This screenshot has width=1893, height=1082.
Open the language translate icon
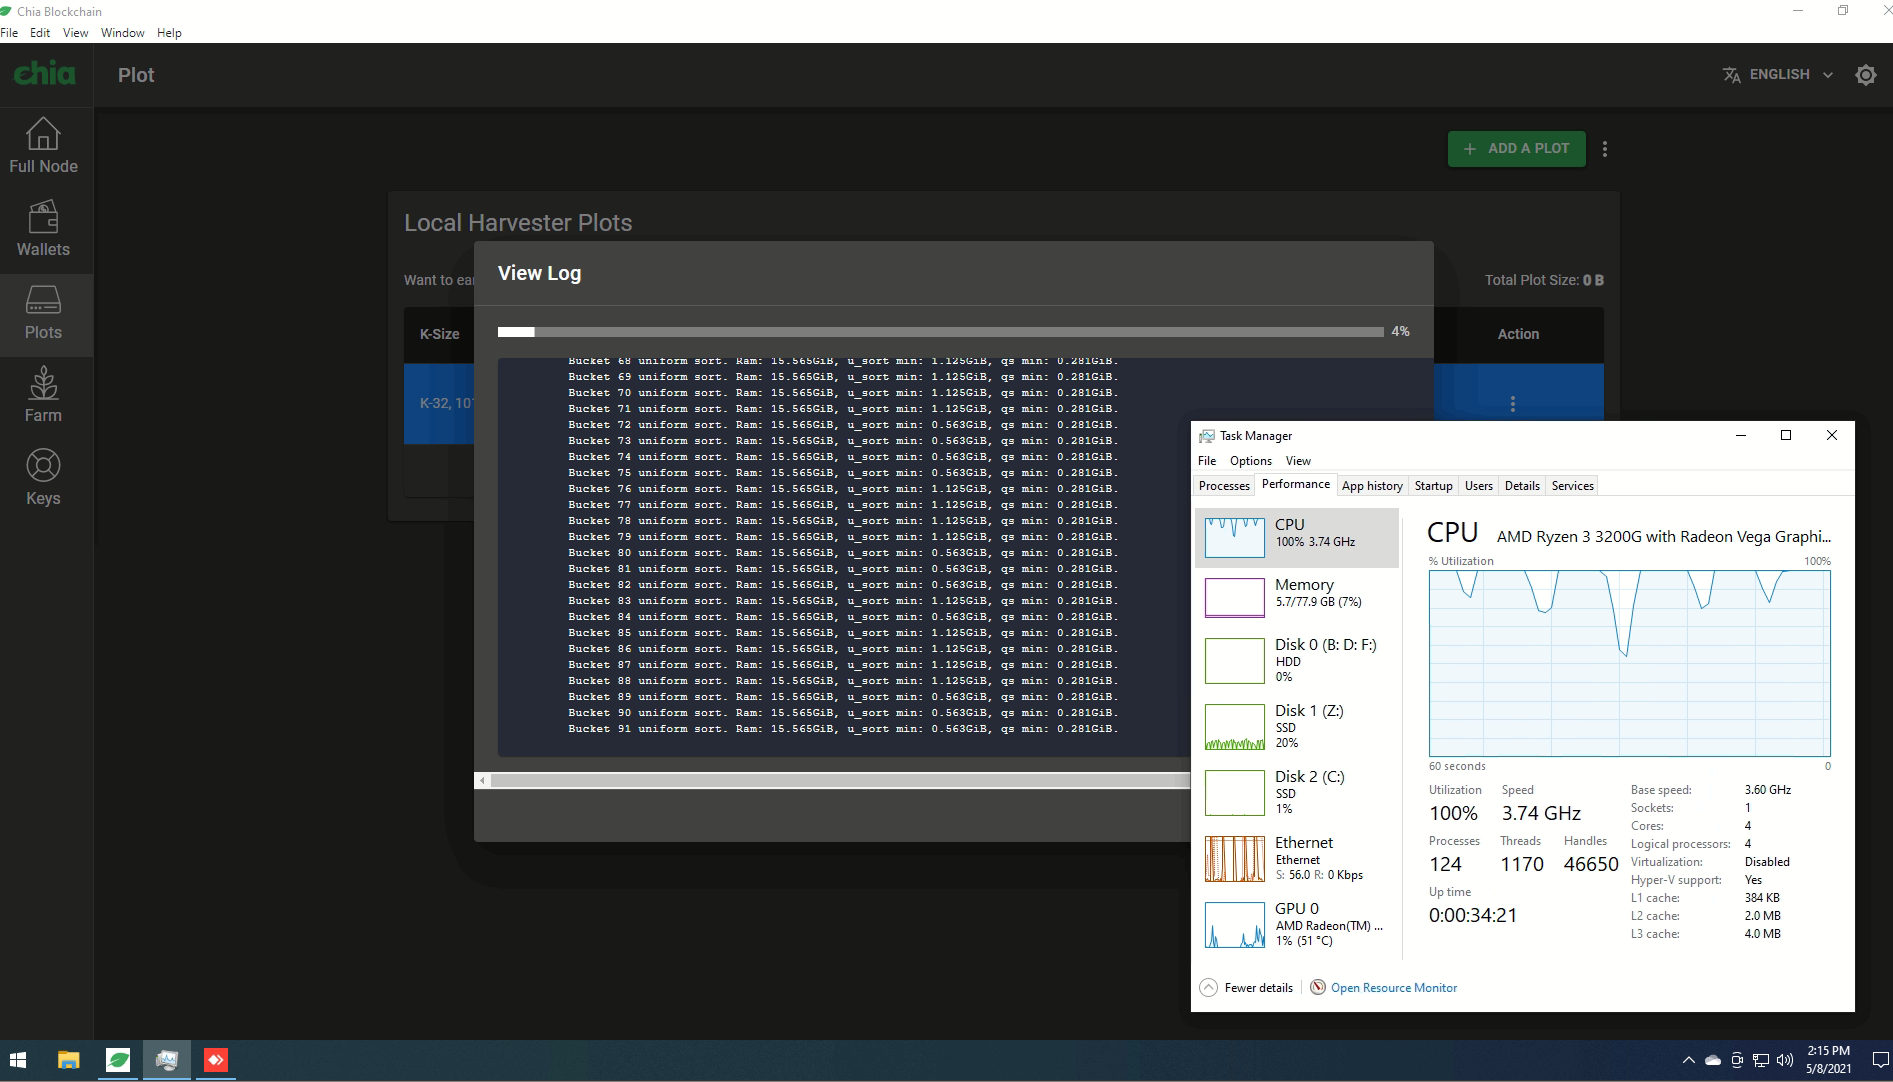[x=1732, y=75]
